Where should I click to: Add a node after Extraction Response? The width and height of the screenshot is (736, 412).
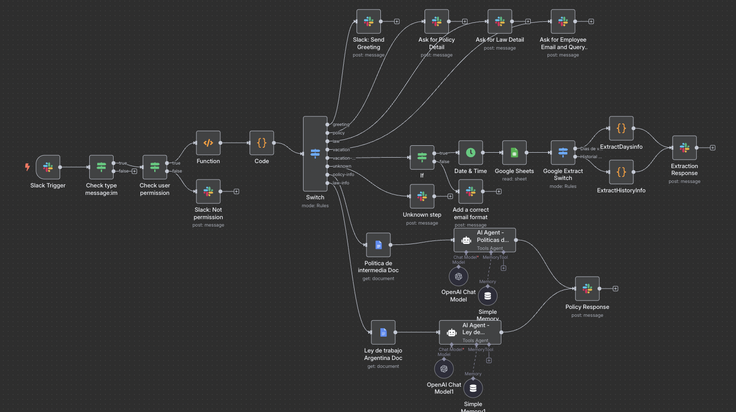coord(713,148)
